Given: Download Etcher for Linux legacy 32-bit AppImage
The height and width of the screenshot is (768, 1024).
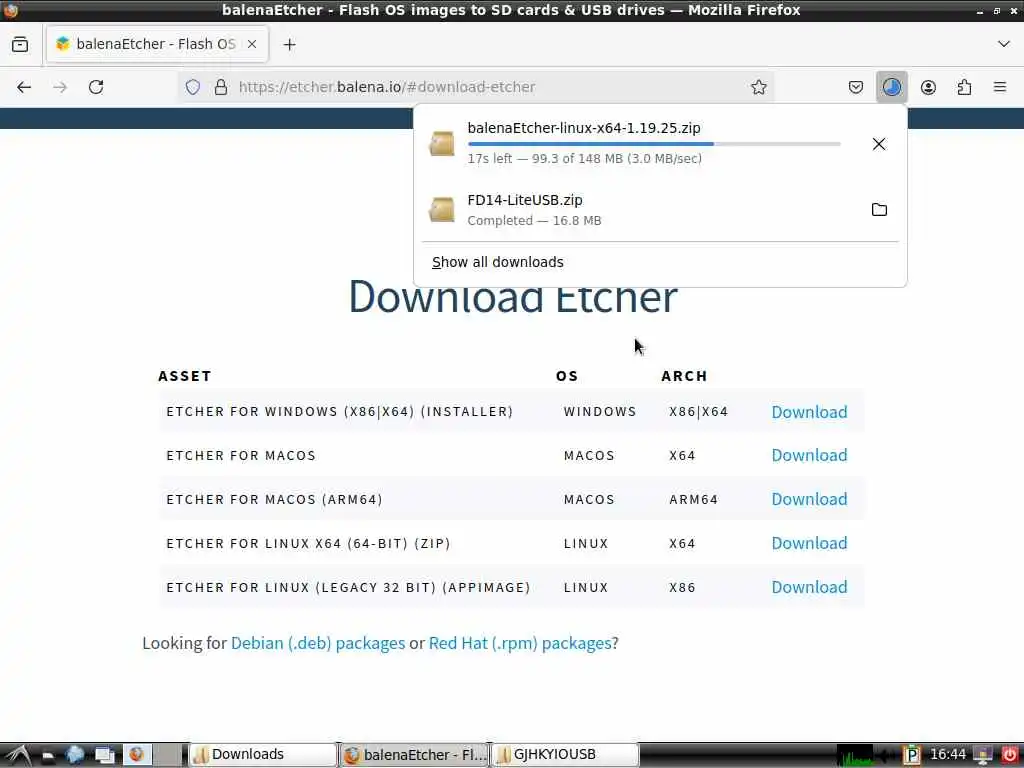Looking at the screenshot, I should 809,587.
